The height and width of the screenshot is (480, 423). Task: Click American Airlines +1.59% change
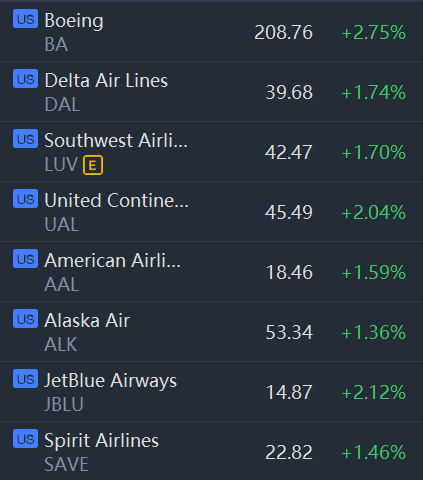coord(373,272)
